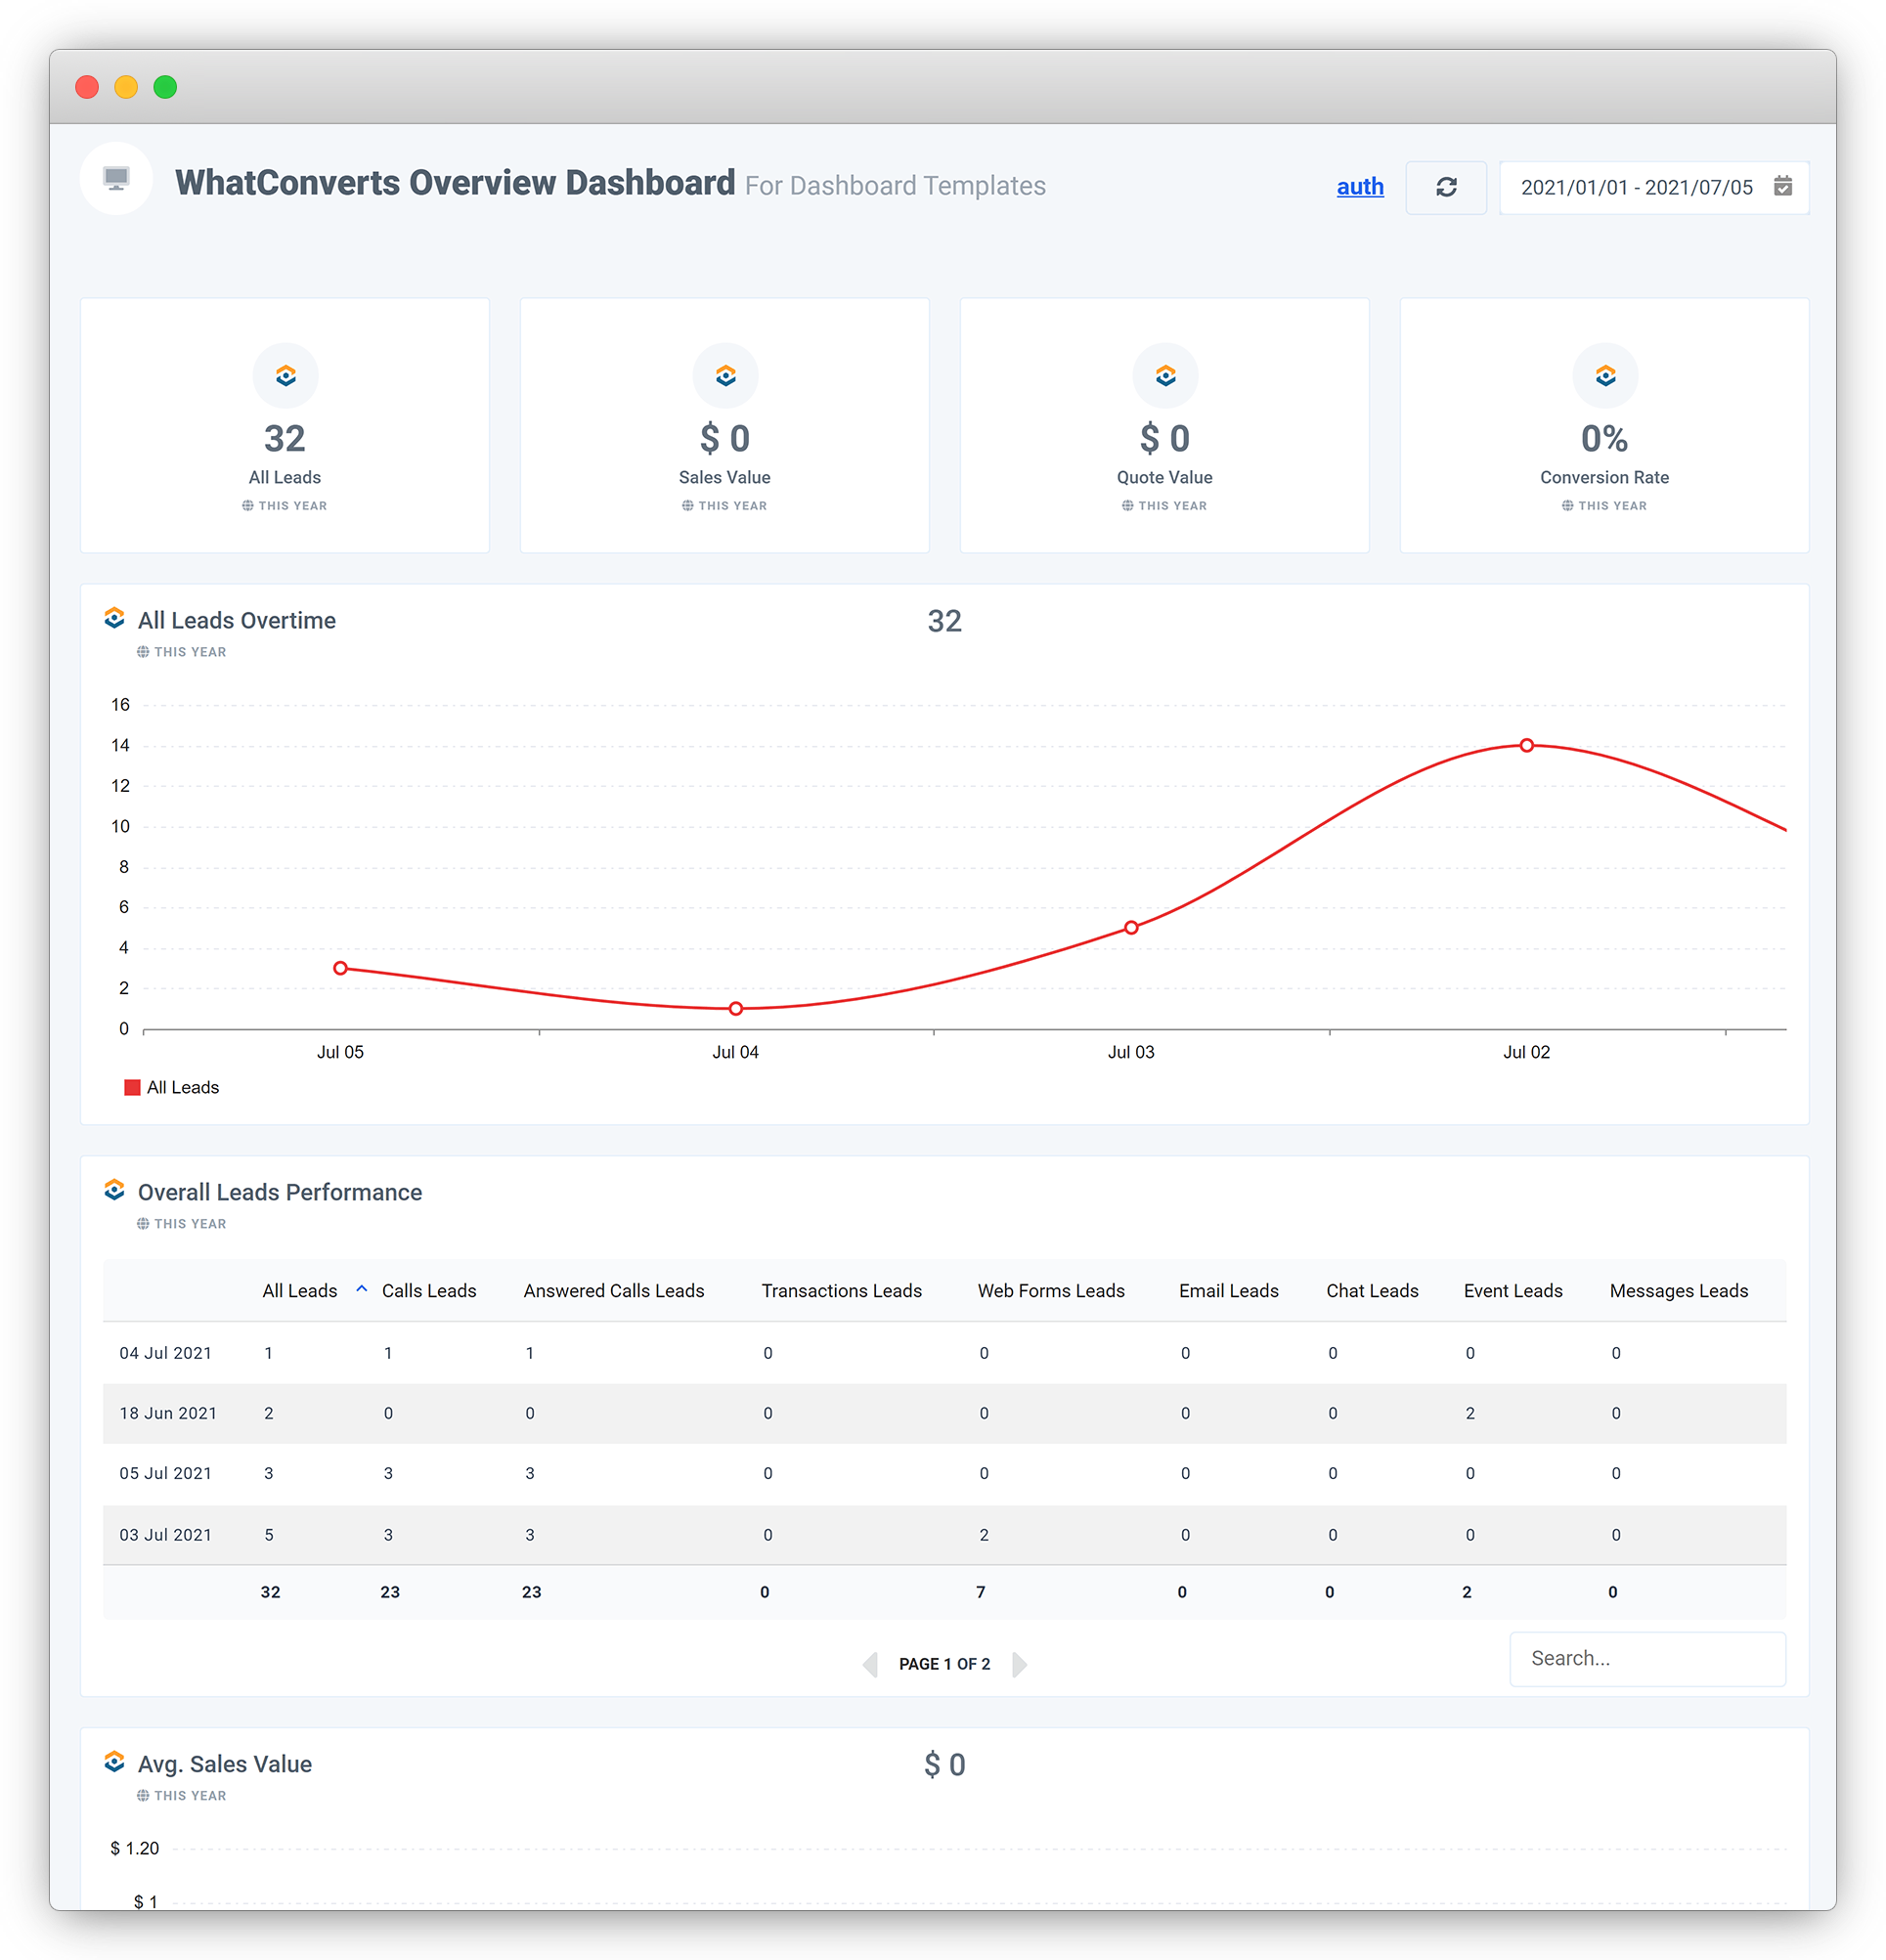Sort by All Leads column header text
The width and height of the screenshot is (1886, 1960).
[300, 1291]
